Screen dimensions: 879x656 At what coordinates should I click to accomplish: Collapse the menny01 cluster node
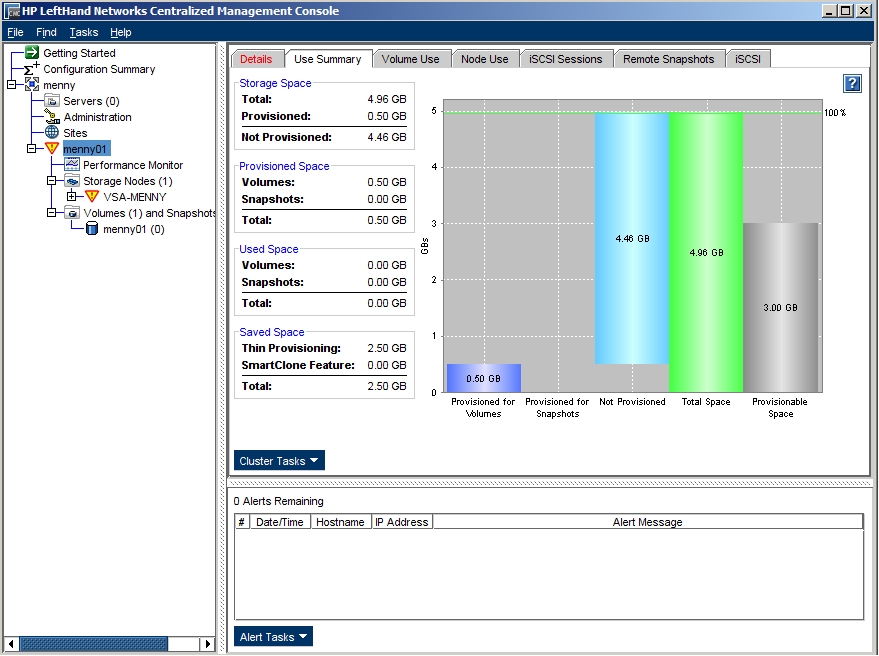coord(32,149)
